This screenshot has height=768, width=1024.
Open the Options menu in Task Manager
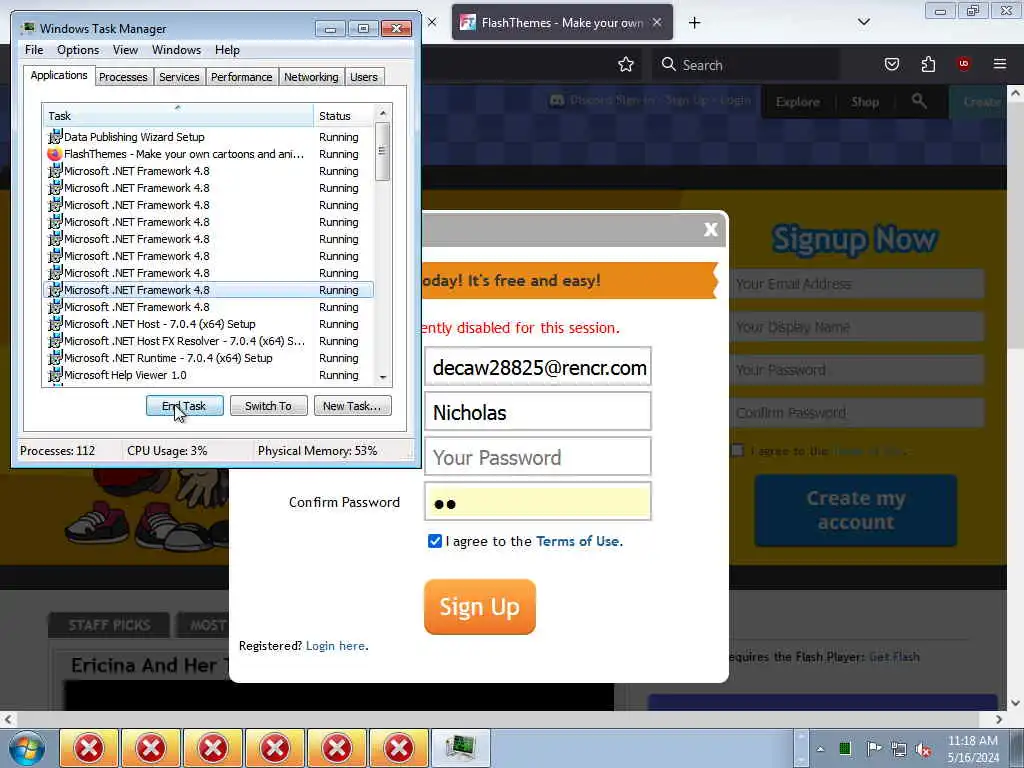tap(78, 50)
